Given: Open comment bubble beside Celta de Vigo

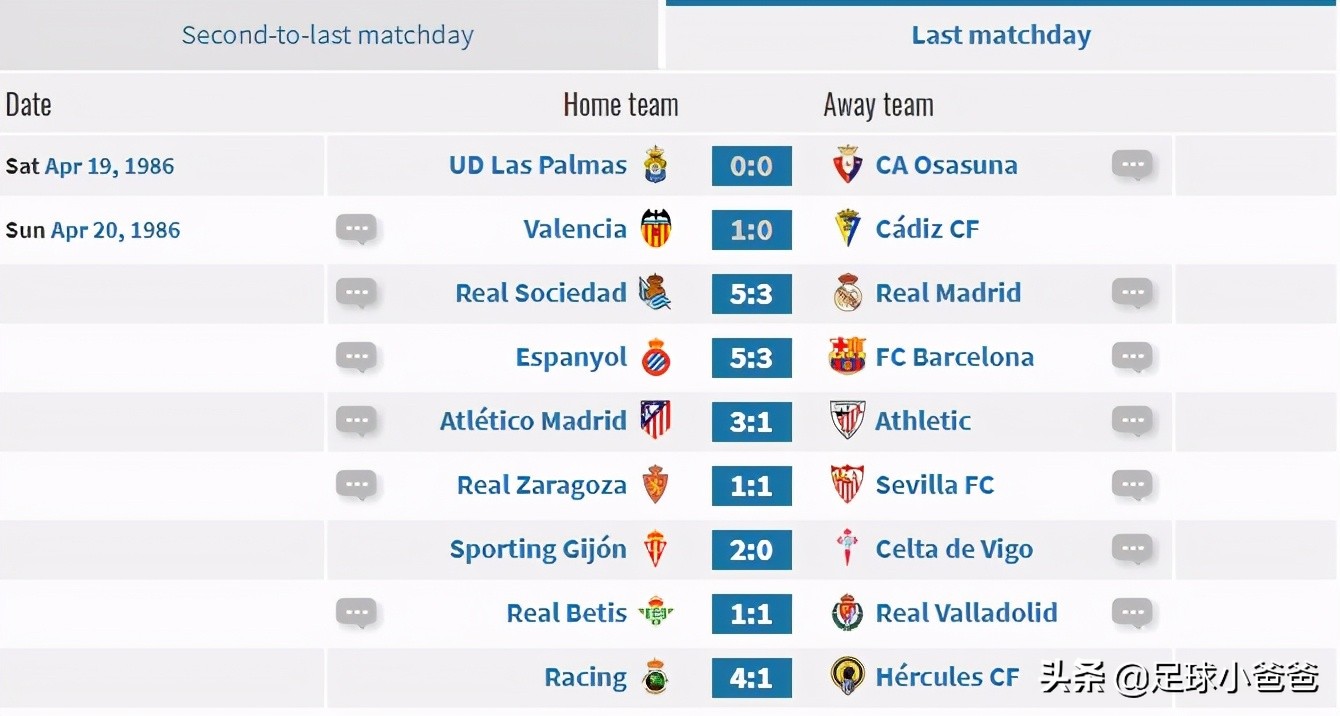Looking at the screenshot, I should (1132, 549).
